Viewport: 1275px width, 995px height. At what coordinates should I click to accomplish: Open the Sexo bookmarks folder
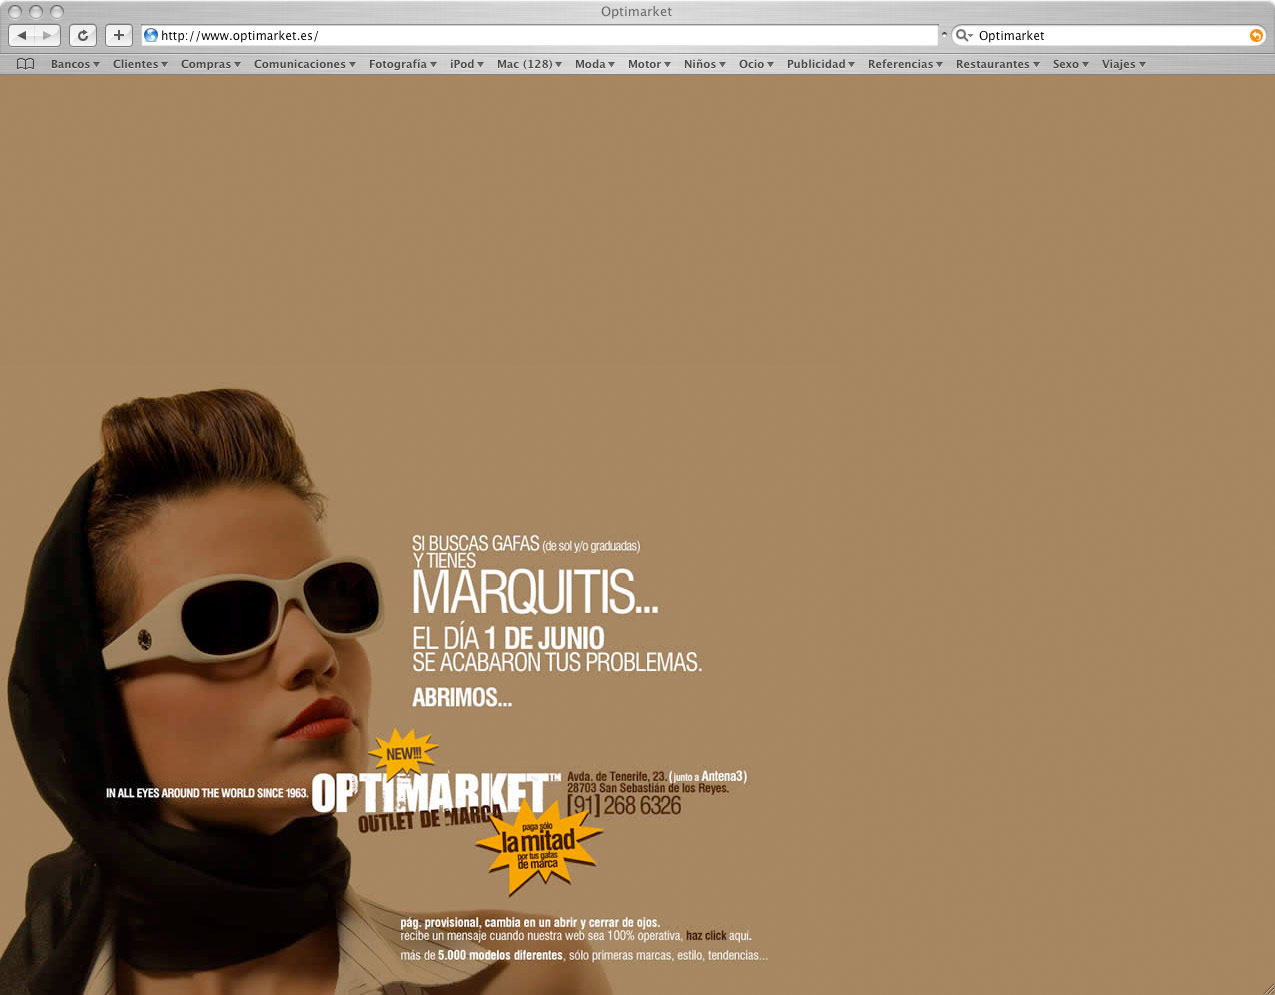point(1071,64)
